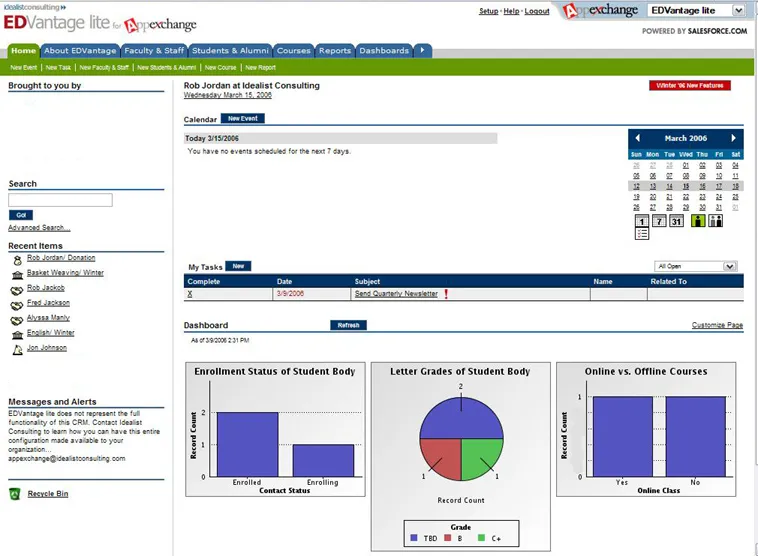Open Reports tab
This screenshot has width=758, height=556.
point(335,50)
